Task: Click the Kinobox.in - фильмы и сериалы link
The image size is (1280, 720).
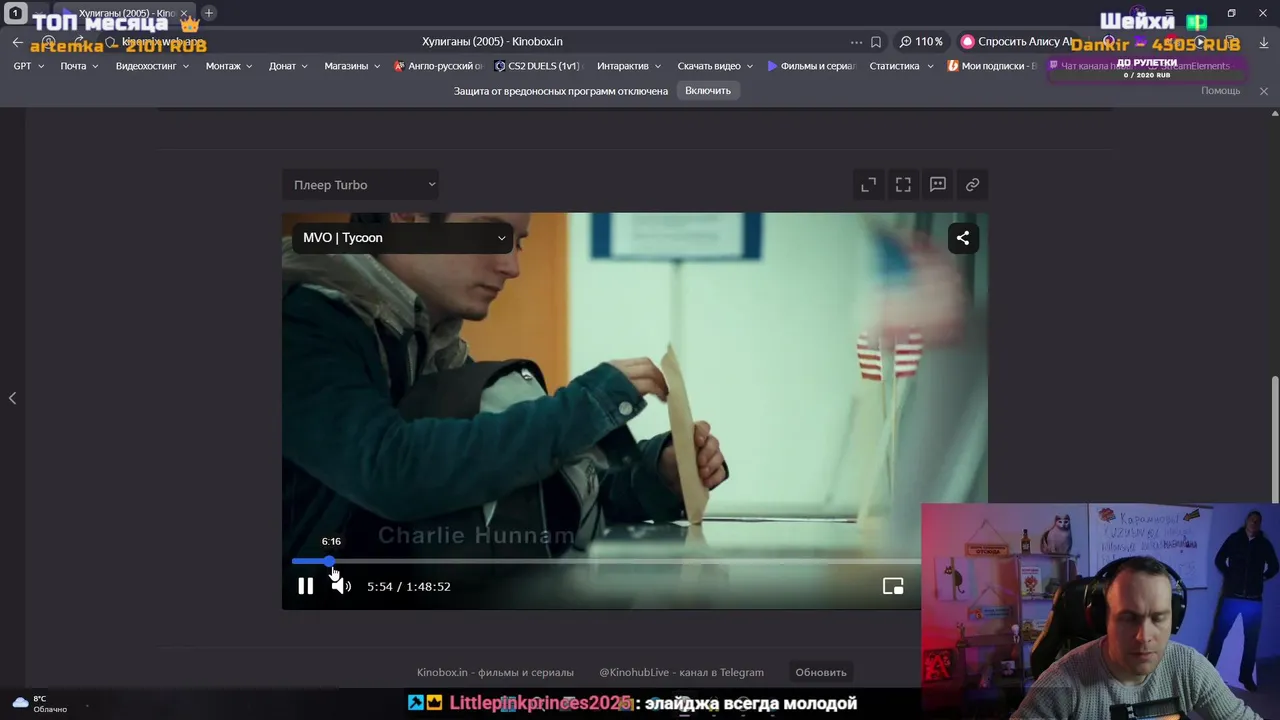Action: [x=495, y=672]
